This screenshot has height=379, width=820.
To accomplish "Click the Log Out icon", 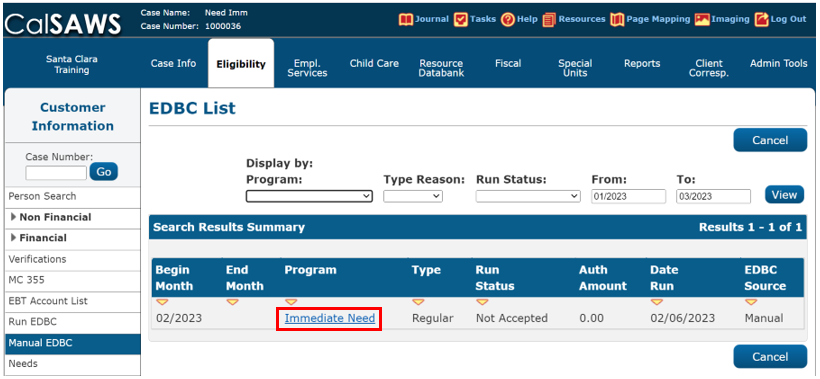I will tap(762, 20).
